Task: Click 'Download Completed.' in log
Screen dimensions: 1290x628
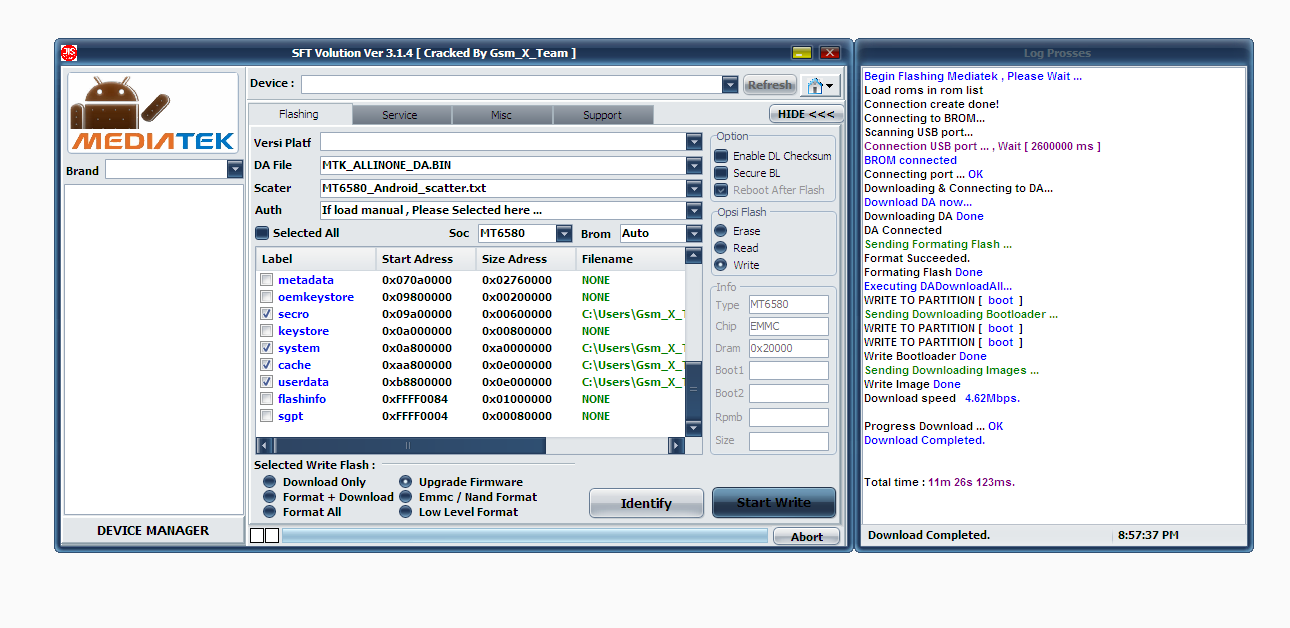Action: [x=924, y=440]
